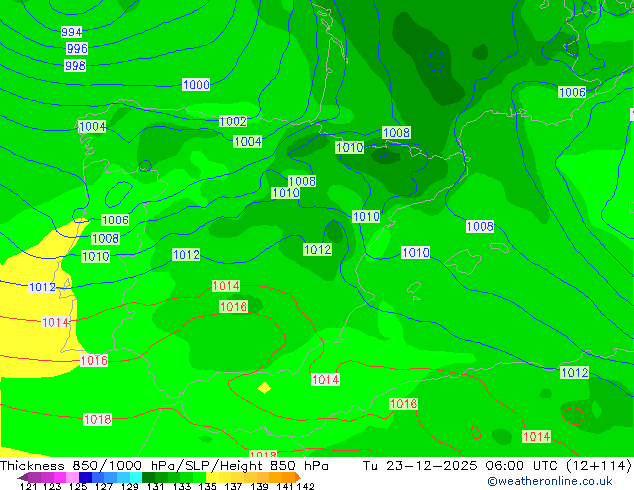
Task: Click the 994 isobar label
Action: click(72, 32)
